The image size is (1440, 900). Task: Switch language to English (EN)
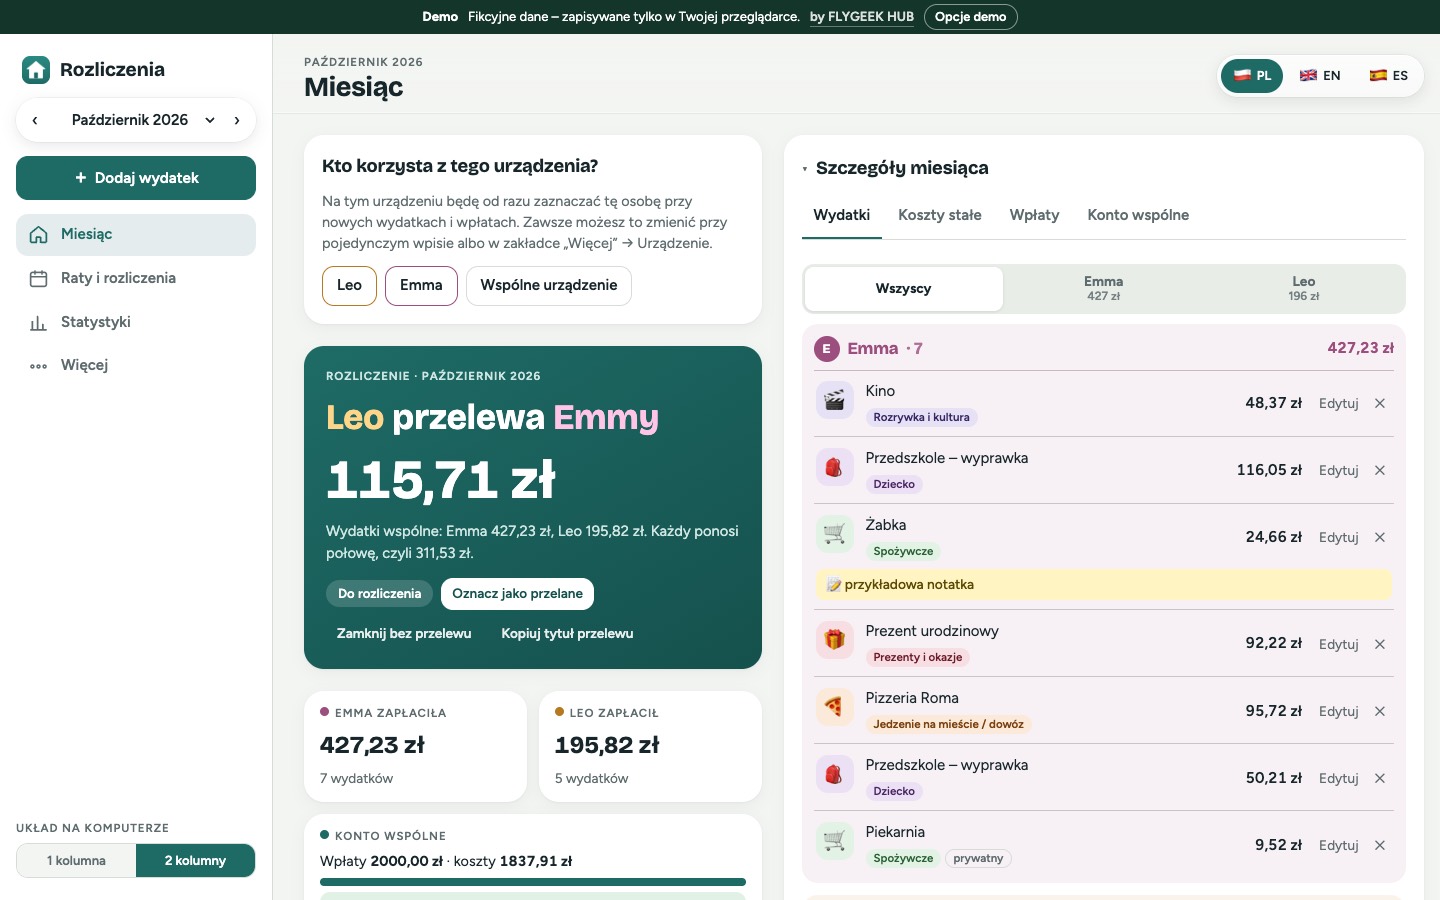point(1320,76)
